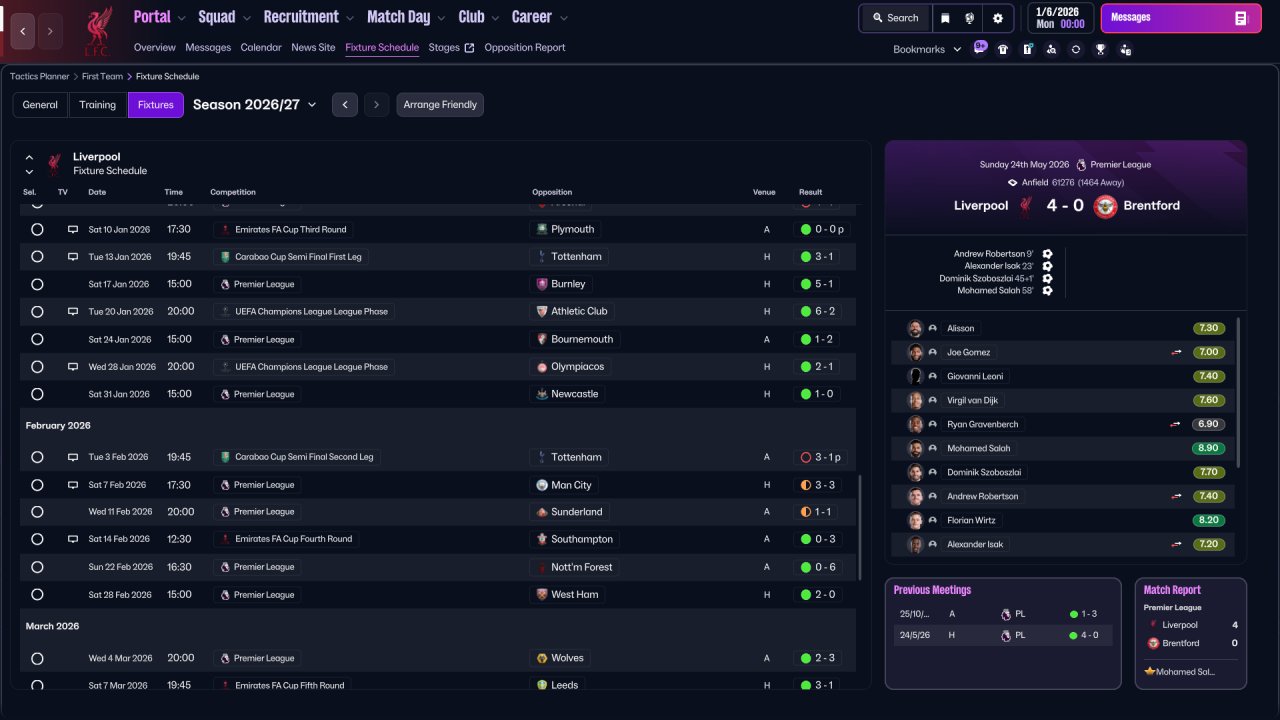The height and width of the screenshot is (720, 1280).
Task: Select the Plymouth fixture radio button
Action: pos(37,229)
